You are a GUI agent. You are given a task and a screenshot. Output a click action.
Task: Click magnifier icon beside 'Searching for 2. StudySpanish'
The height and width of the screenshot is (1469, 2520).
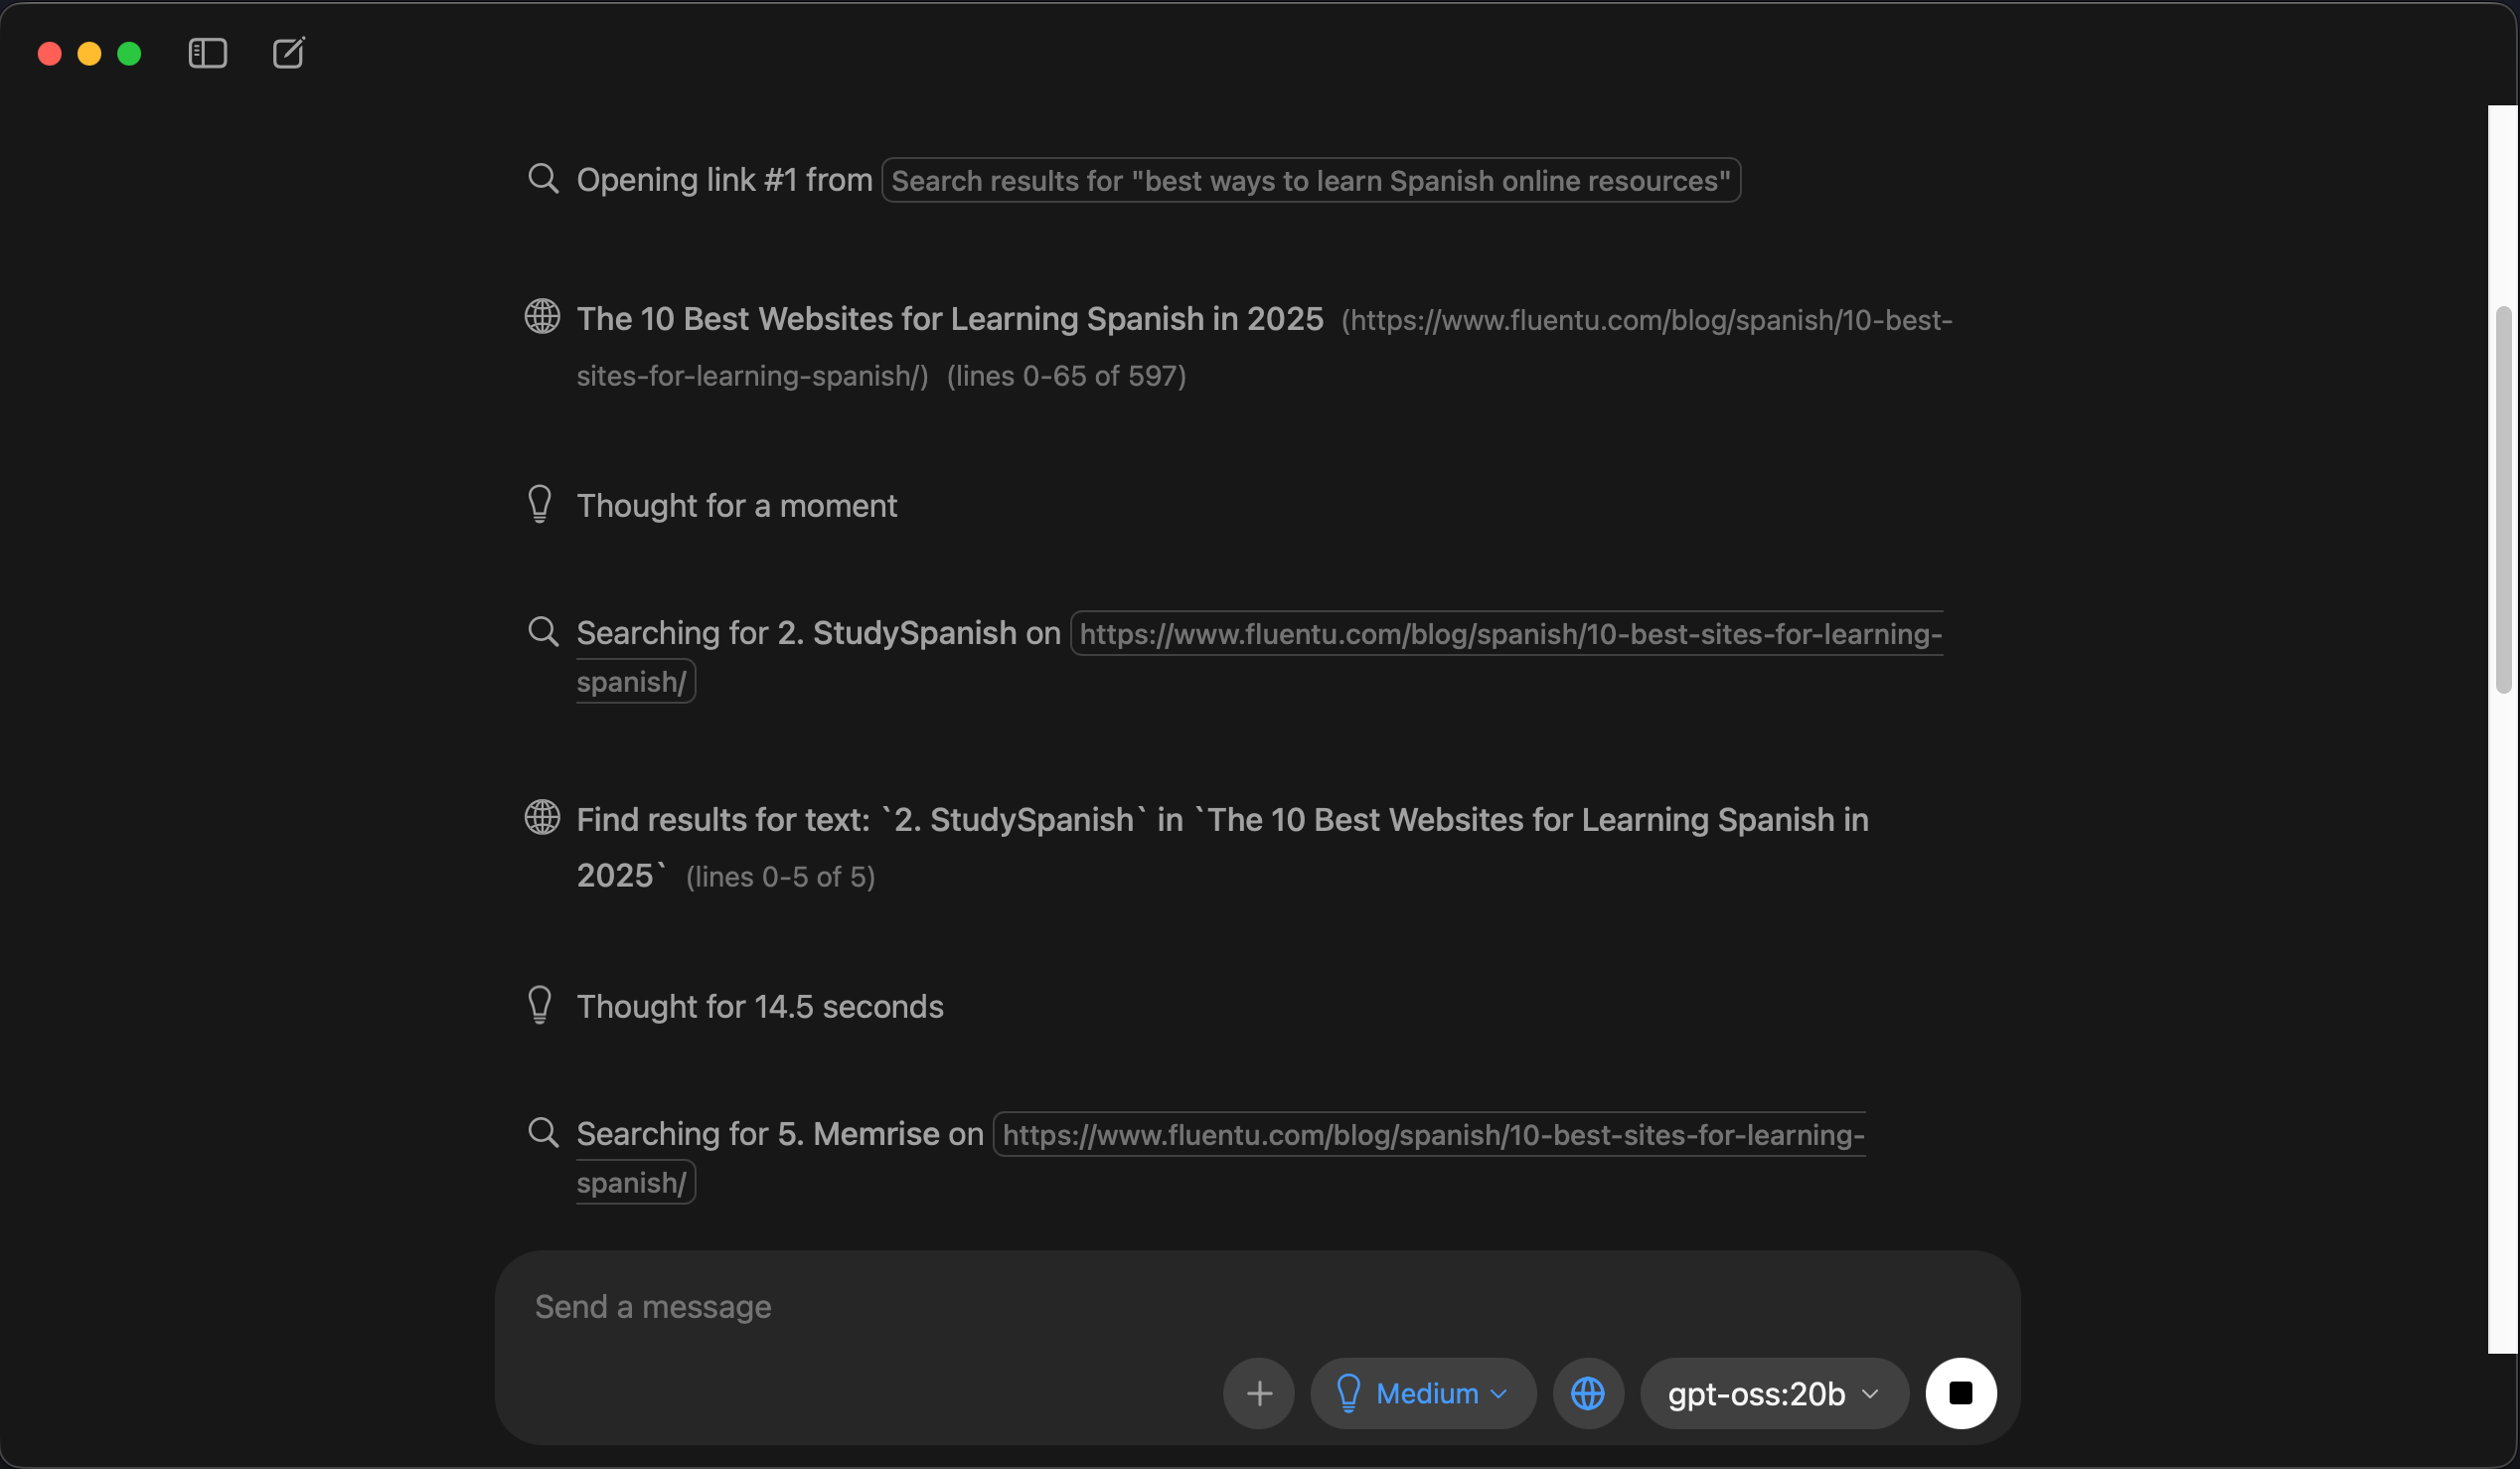[543, 632]
